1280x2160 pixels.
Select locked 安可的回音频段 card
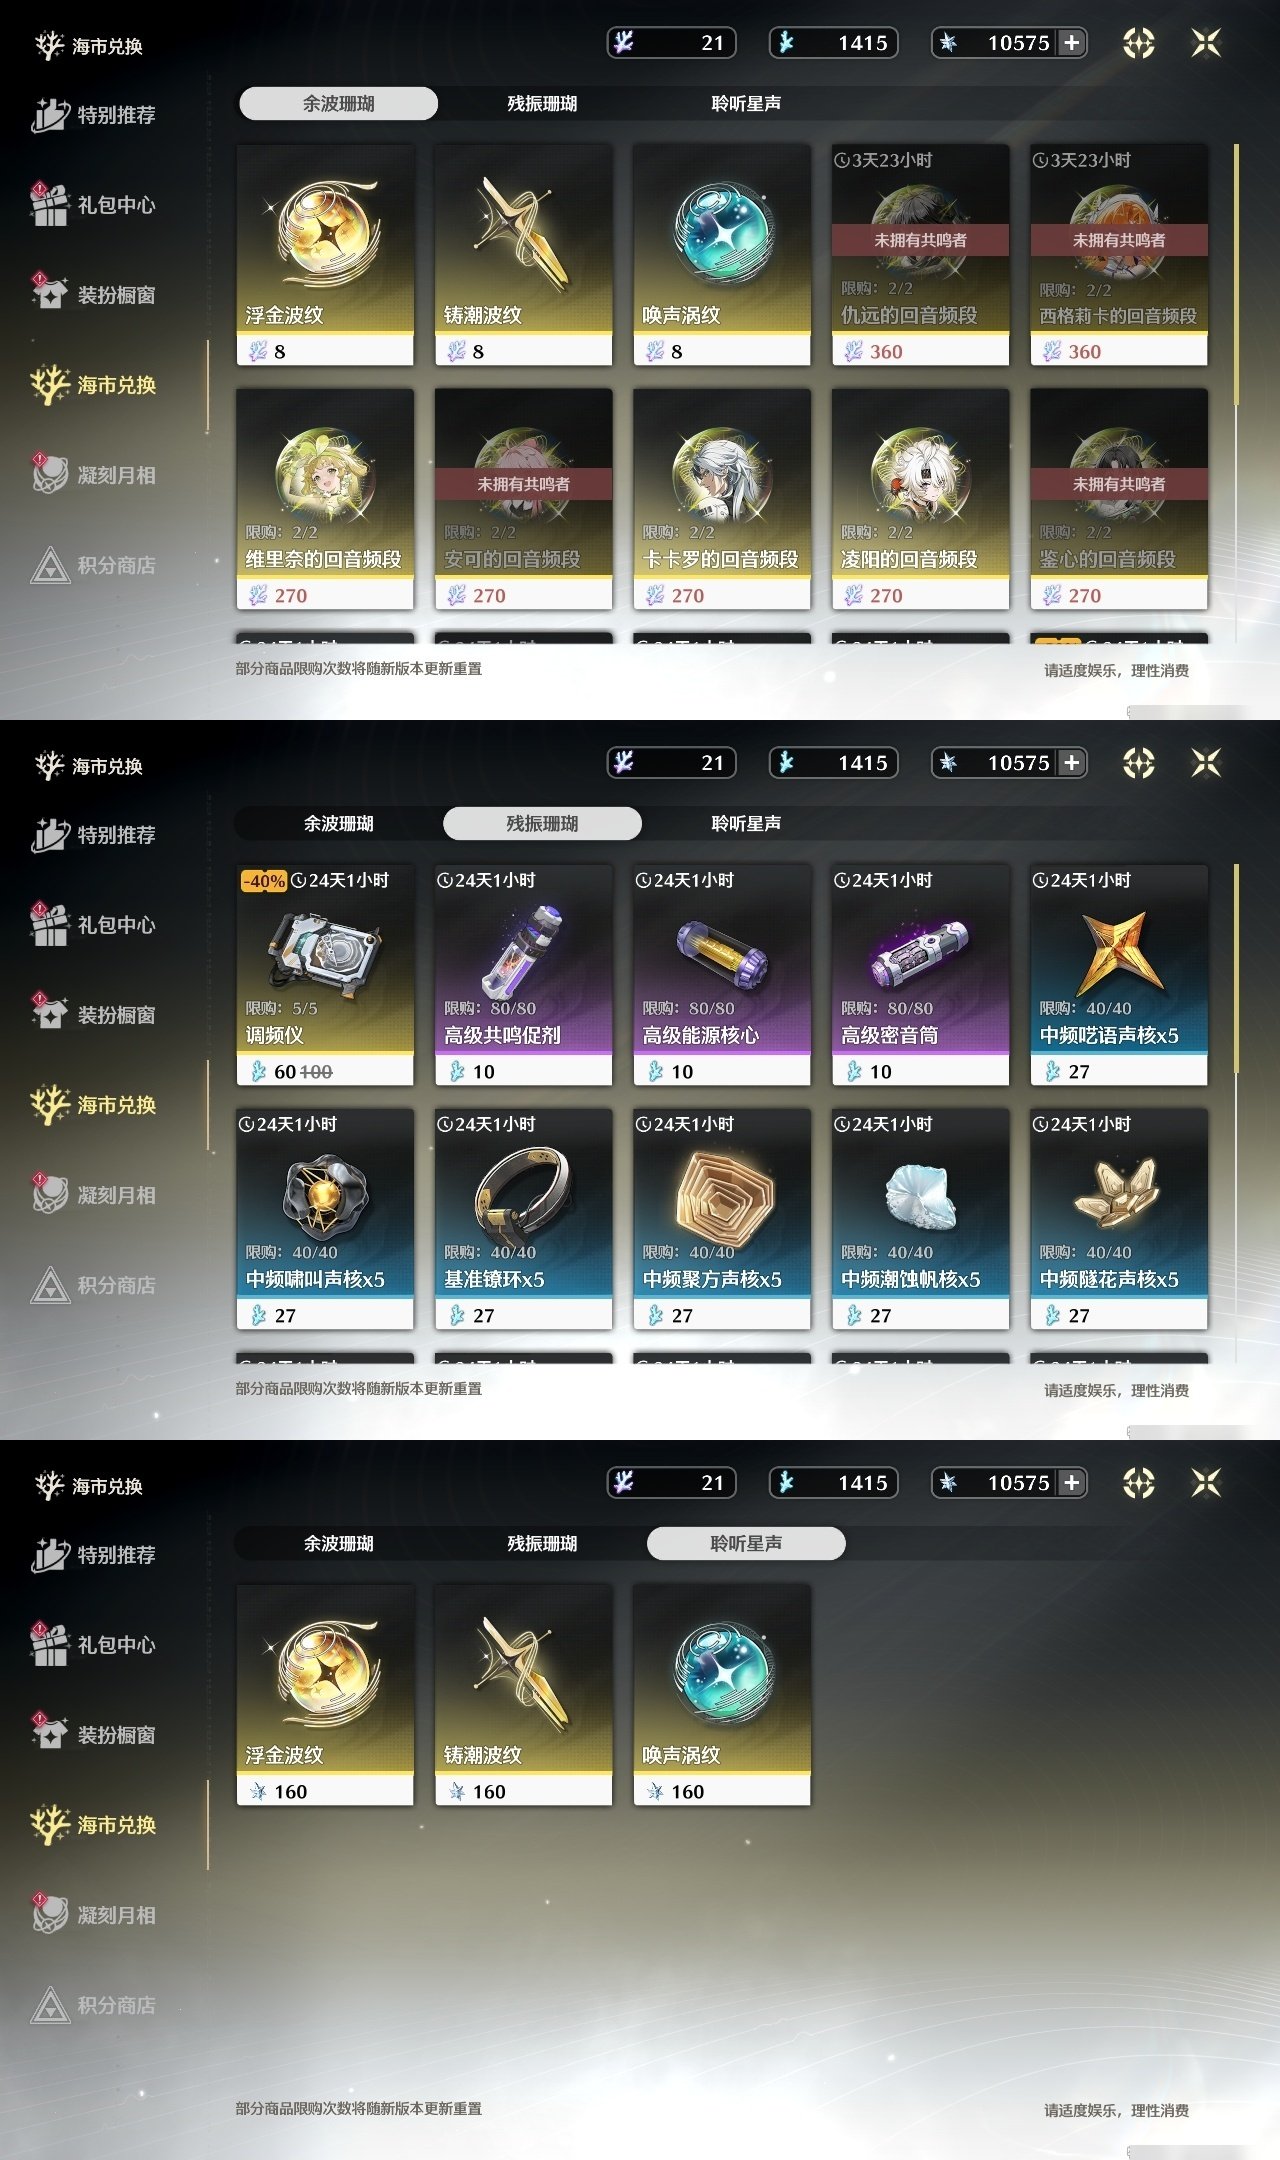click(x=523, y=499)
